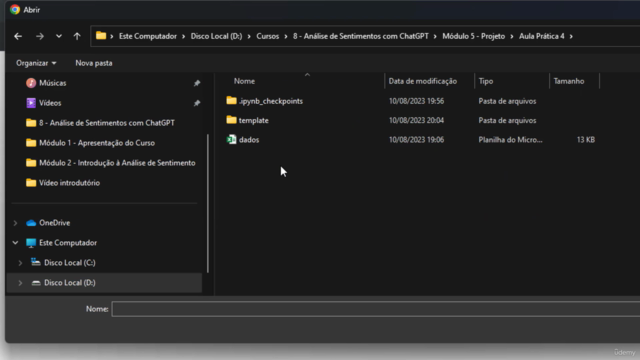
Task: Click the Módulo 1 folder icon in sidebar
Action: (31, 142)
